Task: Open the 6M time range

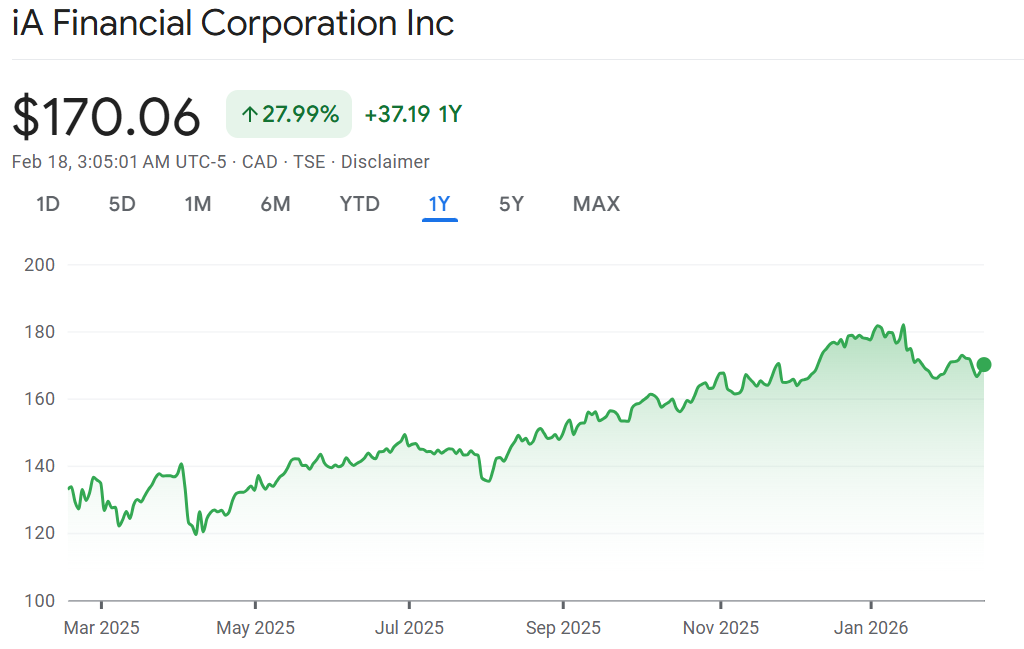Action: click(x=275, y=204)
